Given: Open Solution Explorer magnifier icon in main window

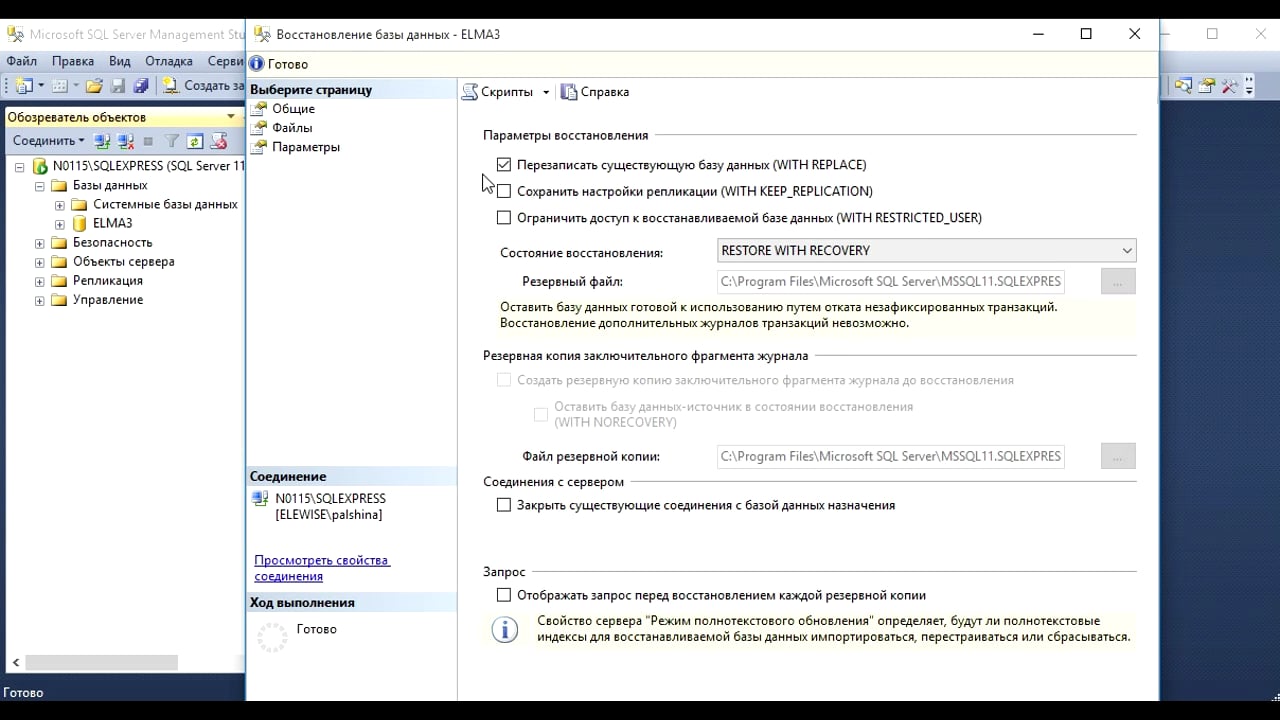Looking at the screenshot, I should pyautogui.click(x=1183, y=86).
